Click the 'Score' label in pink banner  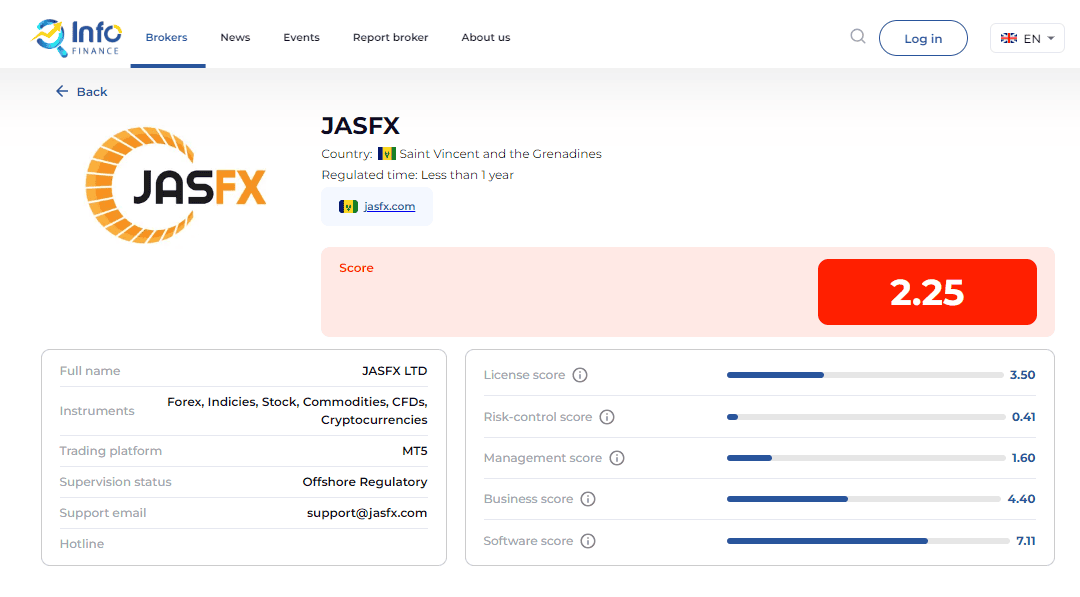coord(356,268)
